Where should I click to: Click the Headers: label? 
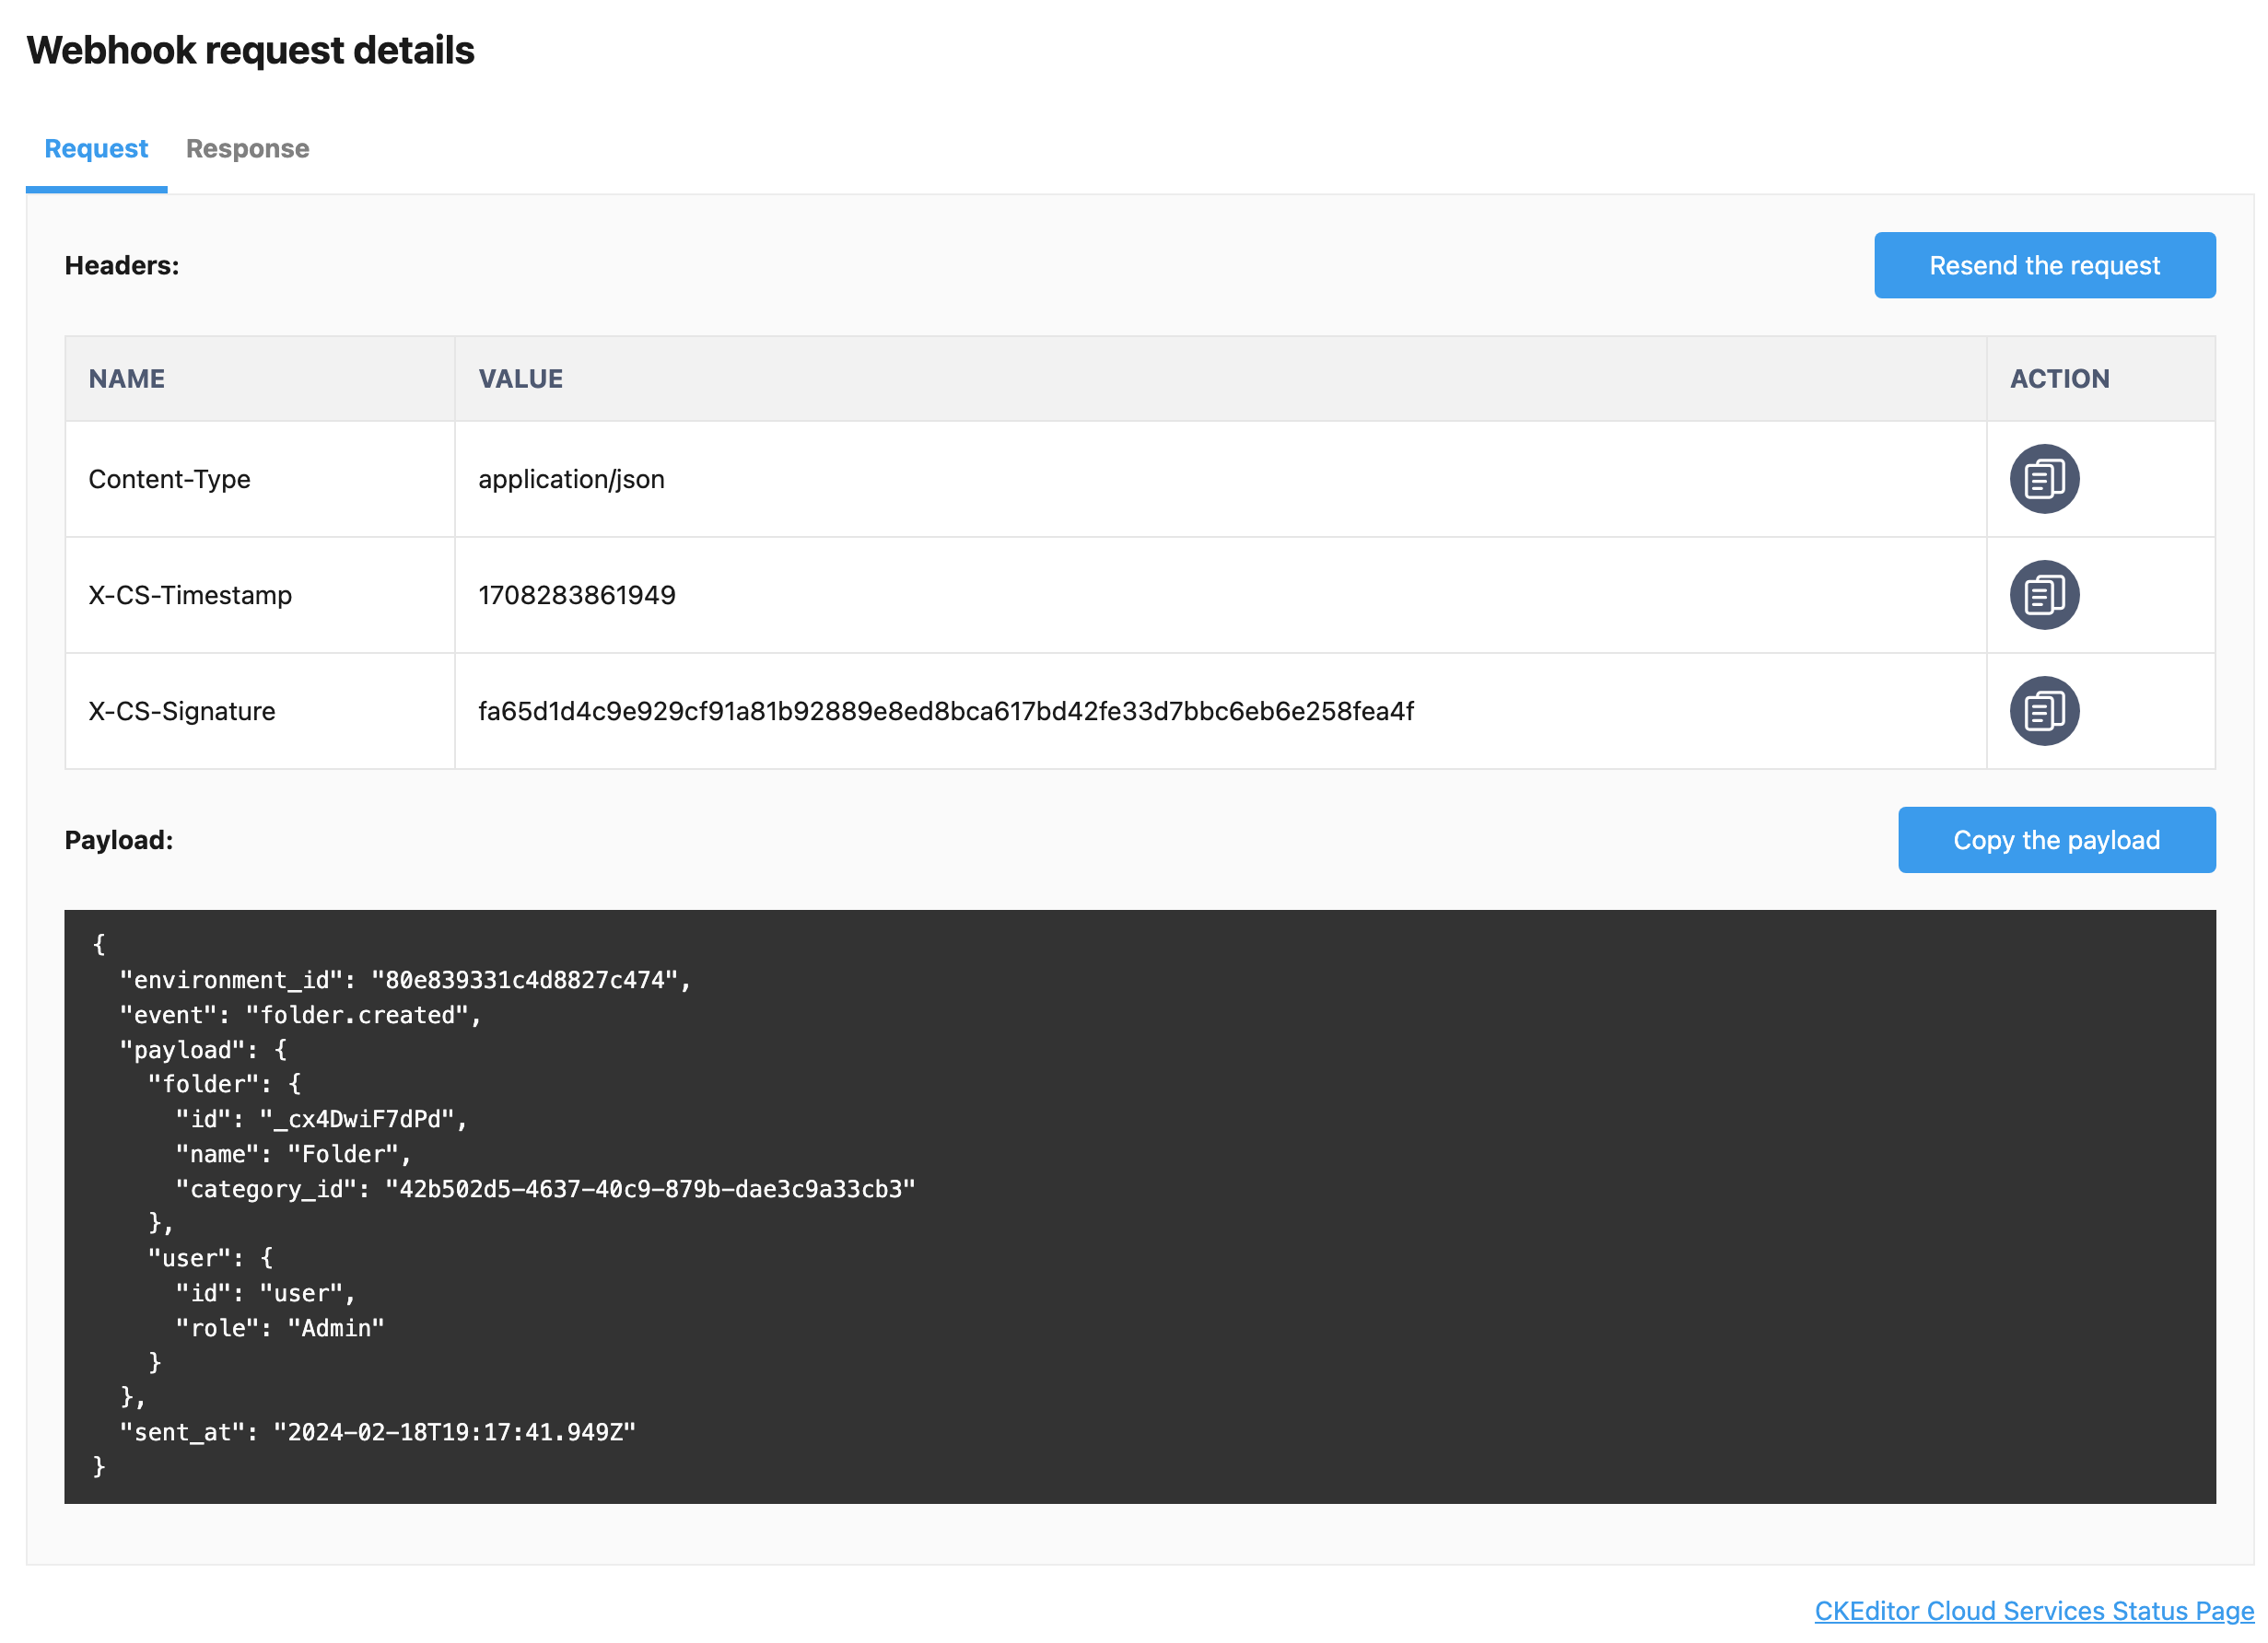point(122,265)
